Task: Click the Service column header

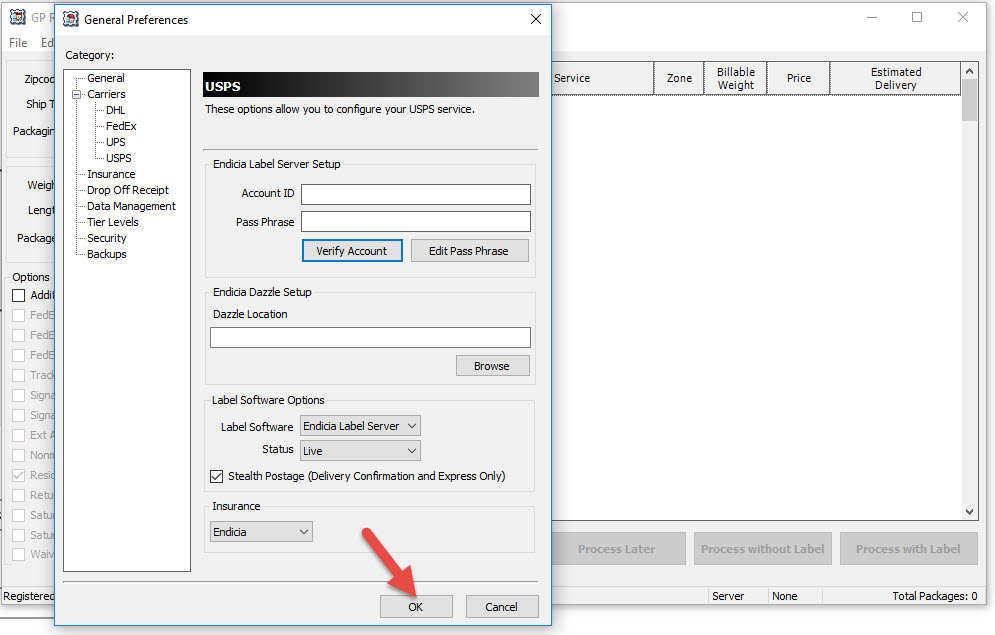Action: click(x=603, y=78)
